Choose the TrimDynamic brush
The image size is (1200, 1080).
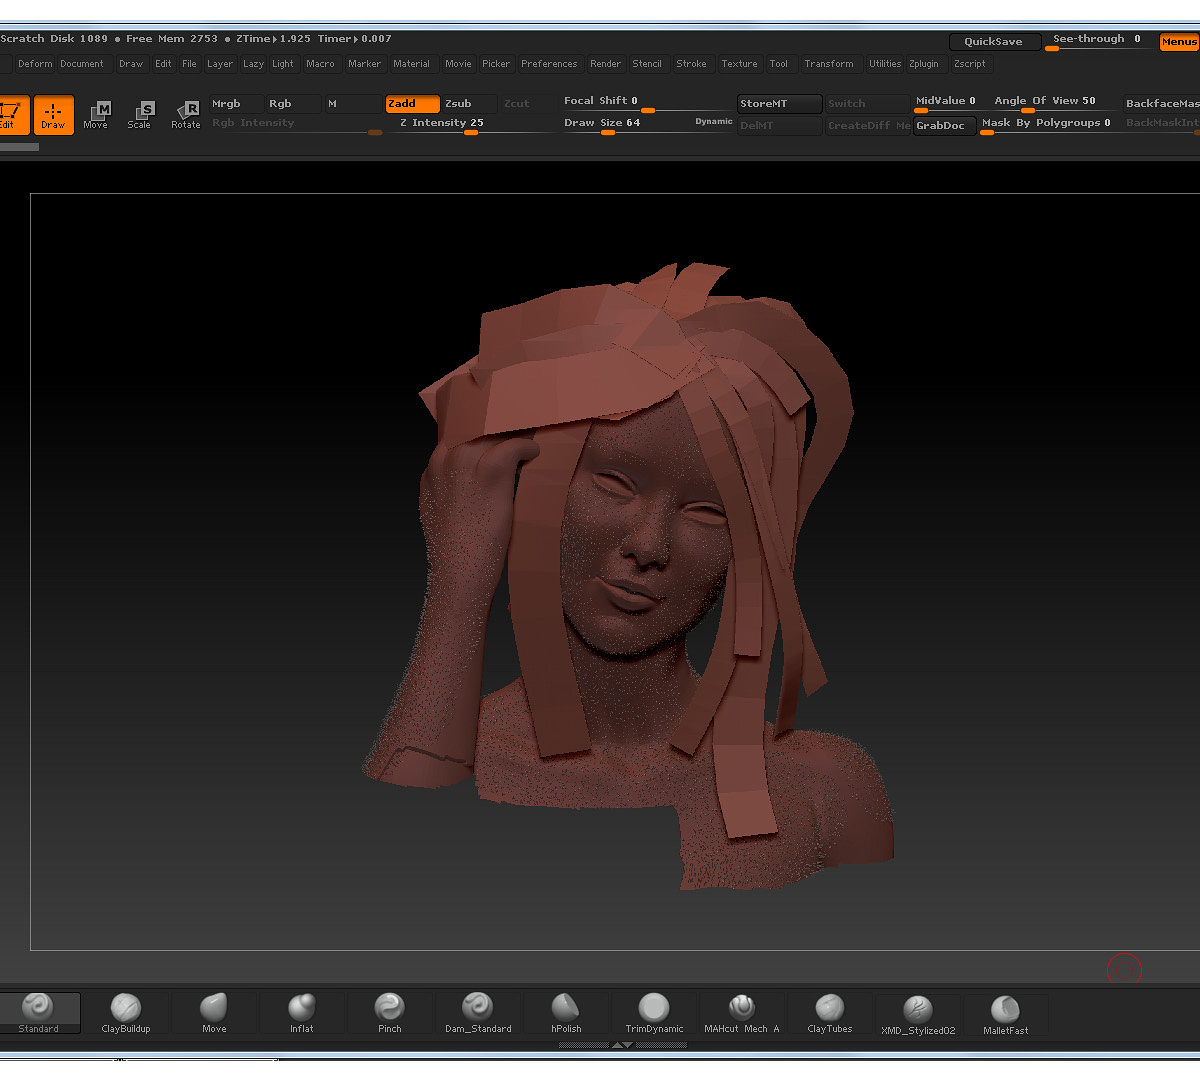pos(654,1013)
